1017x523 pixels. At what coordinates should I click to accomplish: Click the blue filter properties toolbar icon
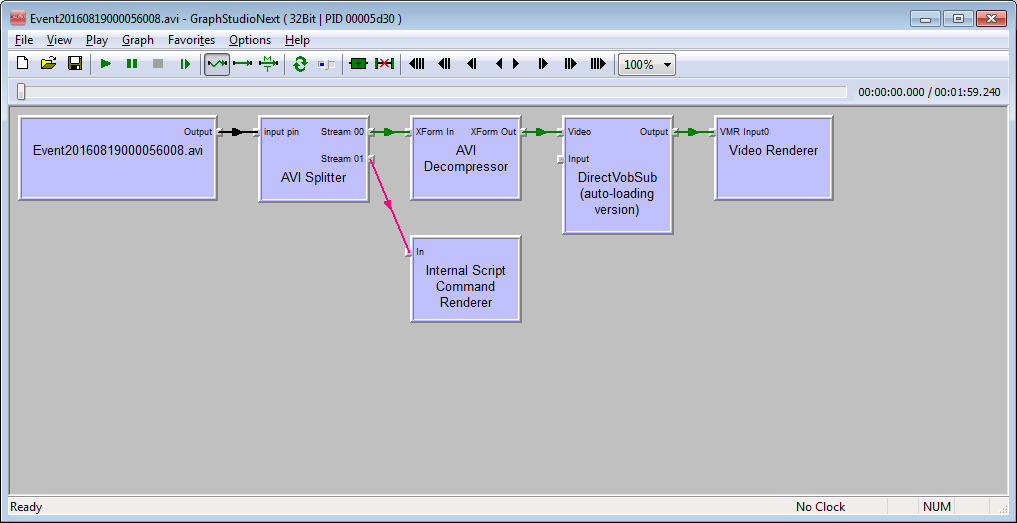(x=326, y=64)
